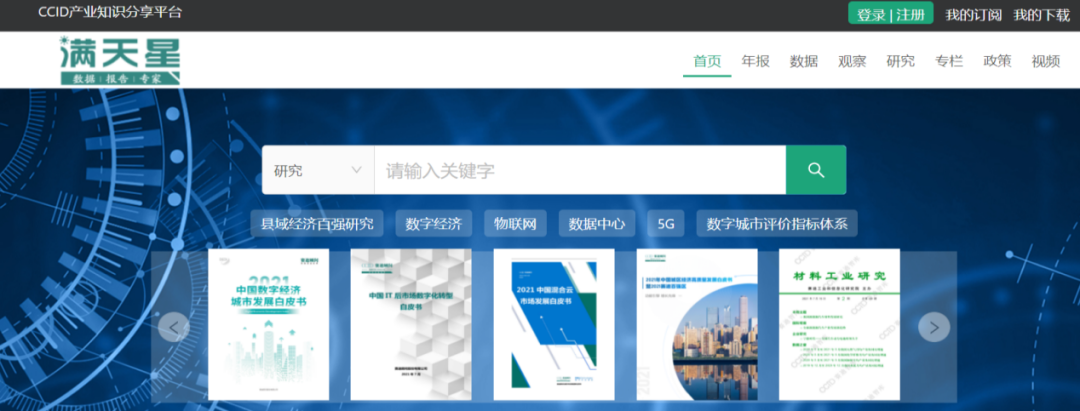Open the 满天星 logo homepage link
The image size is (1080, 411).
point(120,61)
